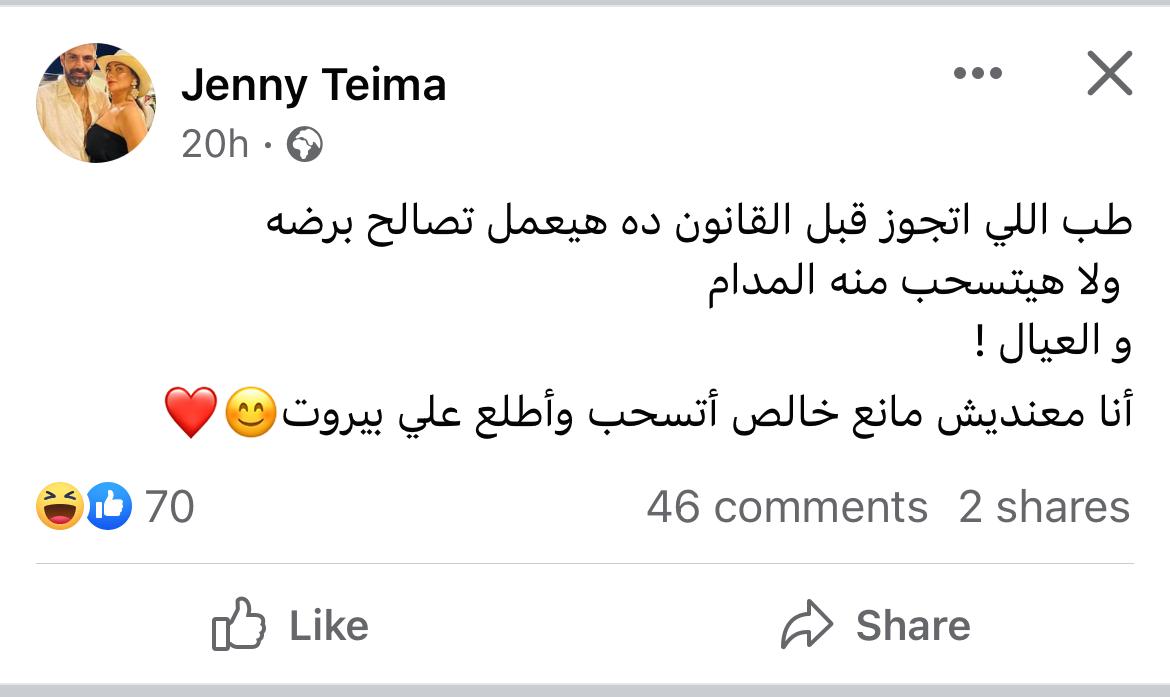Screen dimensions: 1170x697
Task: View the 2 shares link
Action: tap(1044, 507)
